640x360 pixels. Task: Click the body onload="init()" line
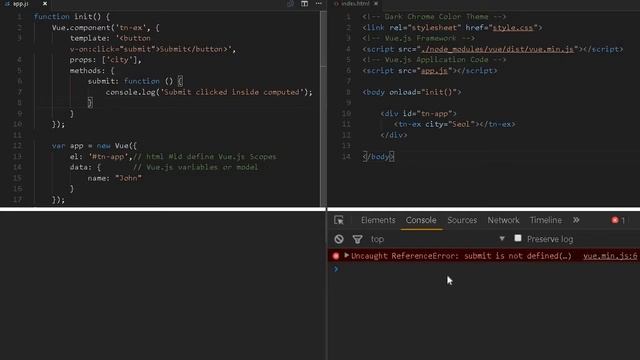pyautogui.click(x=411, y=92)
